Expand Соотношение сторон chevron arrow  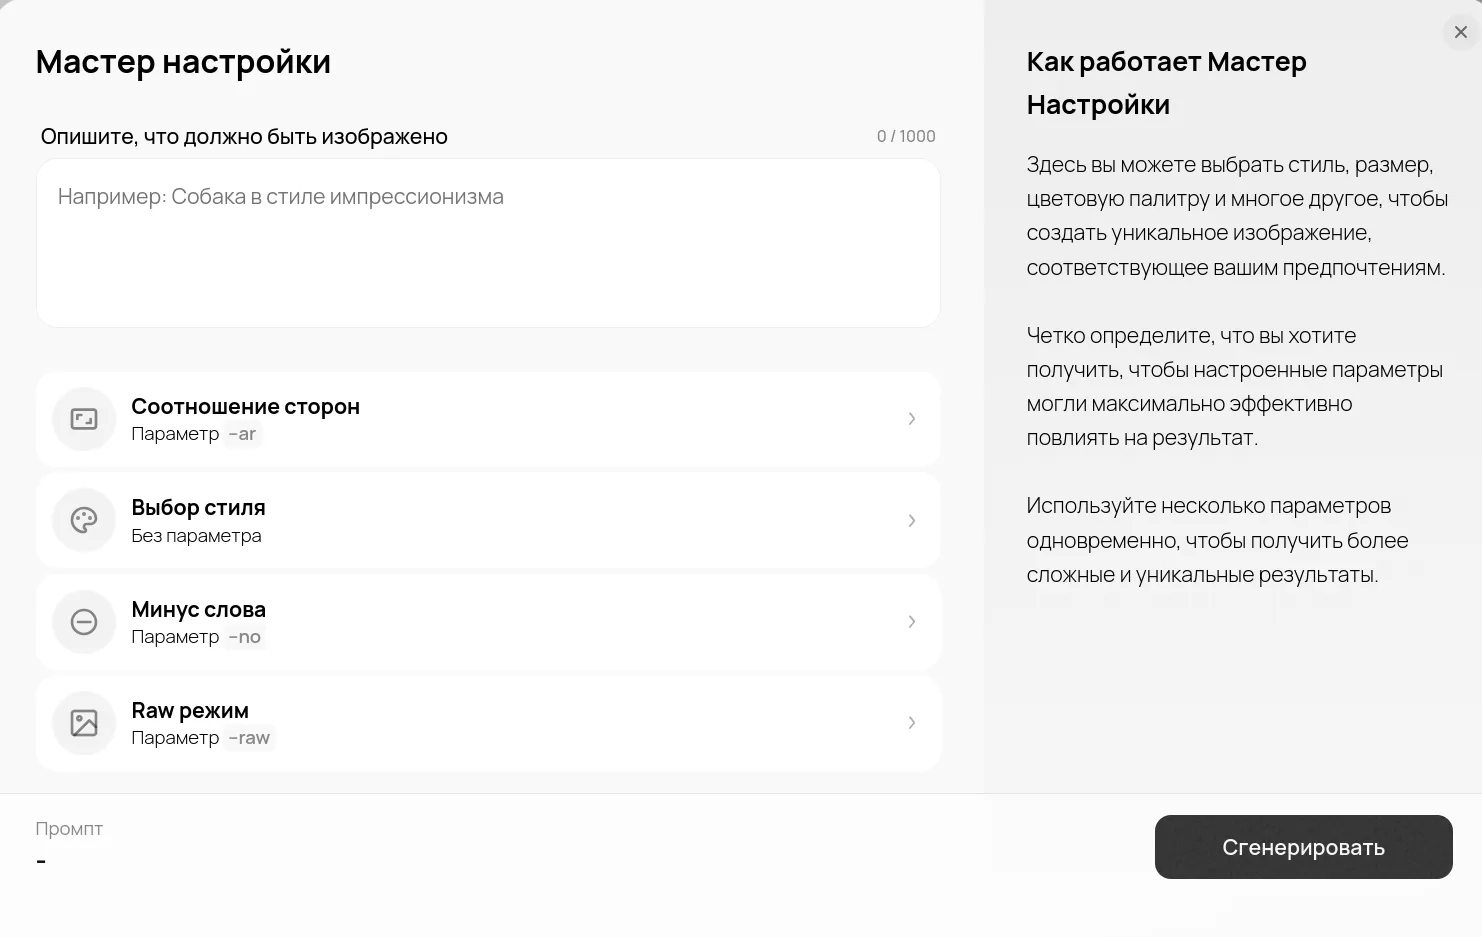[x=911, y=419]
